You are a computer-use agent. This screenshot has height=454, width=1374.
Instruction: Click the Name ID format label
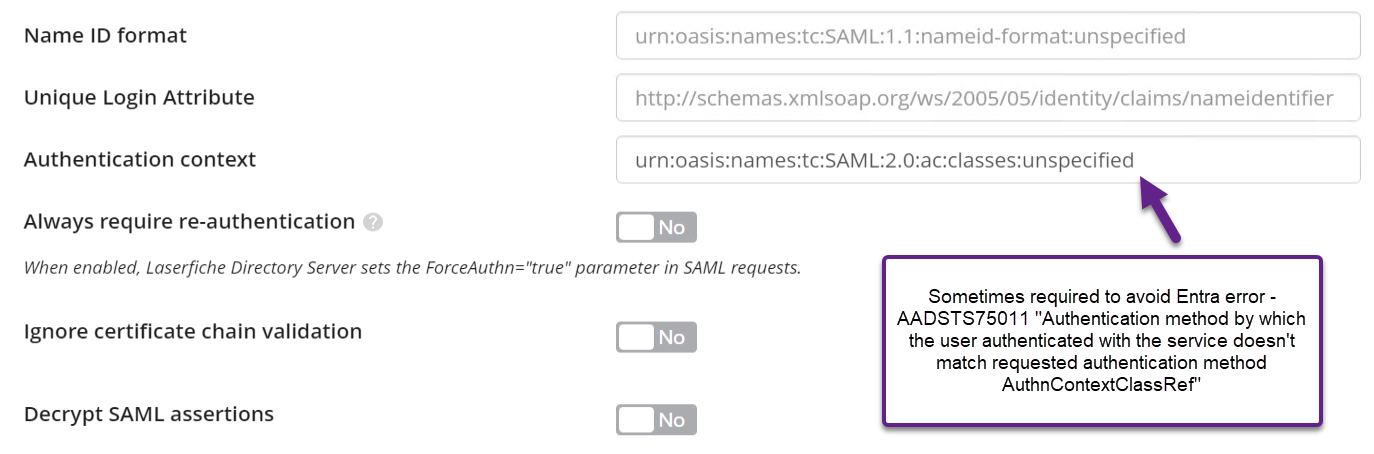point(105,36)
